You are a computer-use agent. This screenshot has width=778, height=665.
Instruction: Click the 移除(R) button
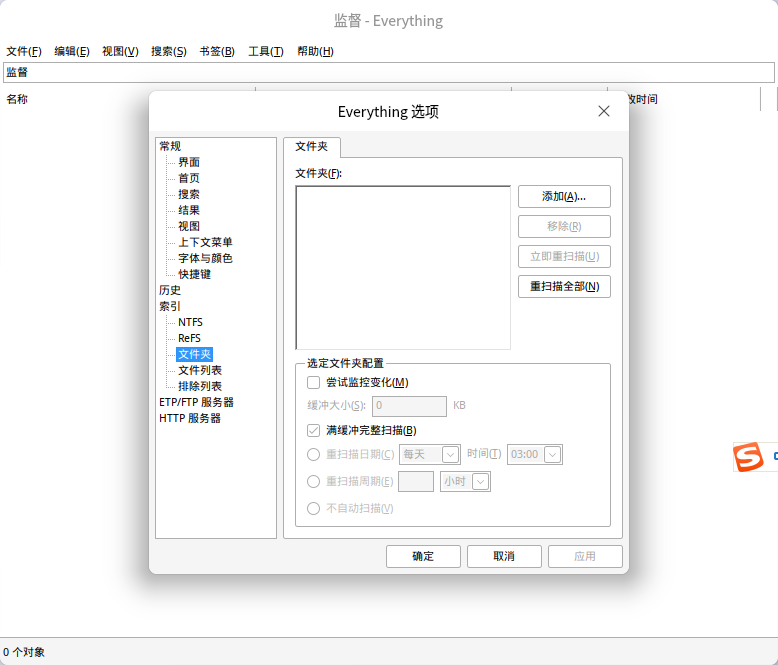pyautogui.click(x=564, y=226)
